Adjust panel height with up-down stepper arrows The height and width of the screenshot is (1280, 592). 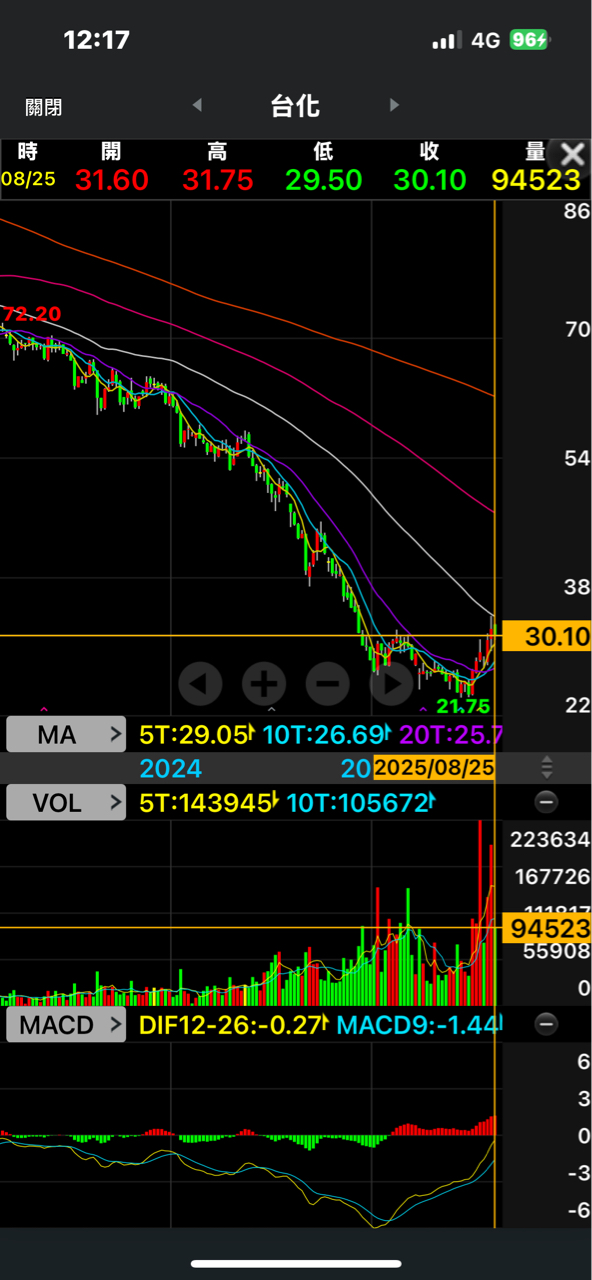(546, 768)
